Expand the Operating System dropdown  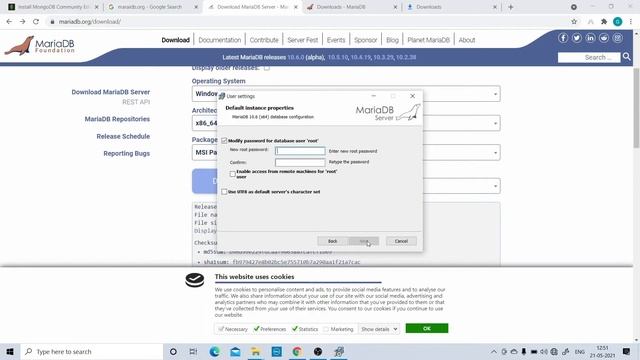(x=495, y=94)
